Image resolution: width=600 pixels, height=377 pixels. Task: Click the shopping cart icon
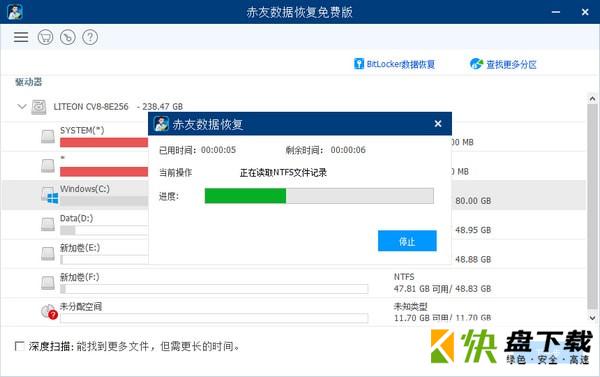tap(46, 37)
